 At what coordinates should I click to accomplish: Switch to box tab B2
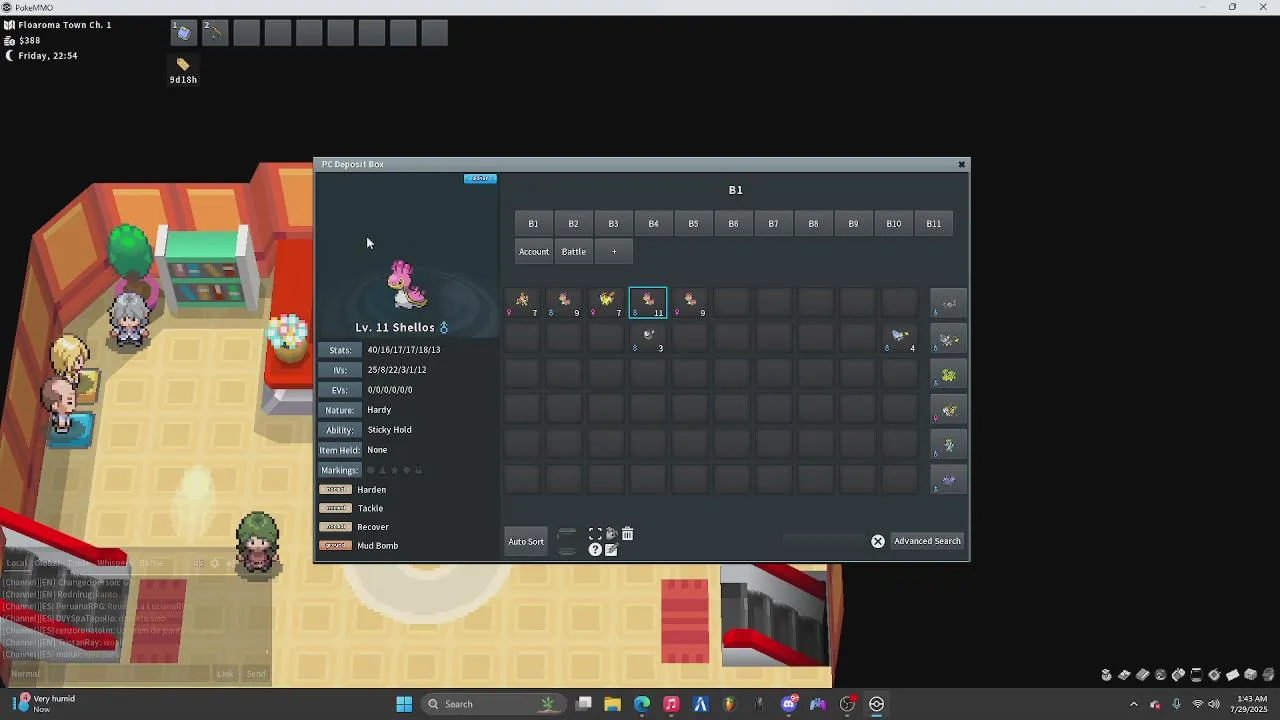click(573, 224)
